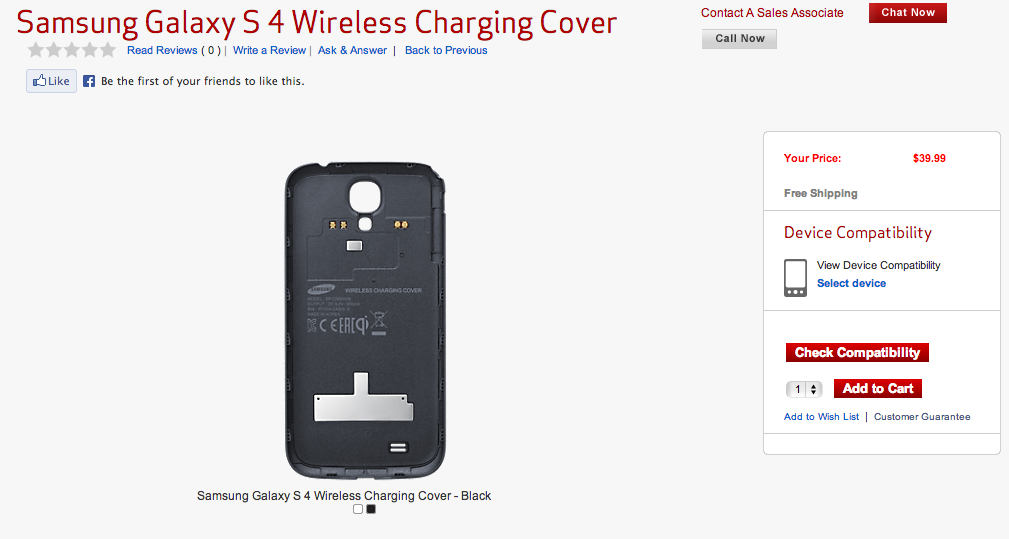
Task: Click the Facebook Like thumbs-up button
Action: [x=51, y=81]
